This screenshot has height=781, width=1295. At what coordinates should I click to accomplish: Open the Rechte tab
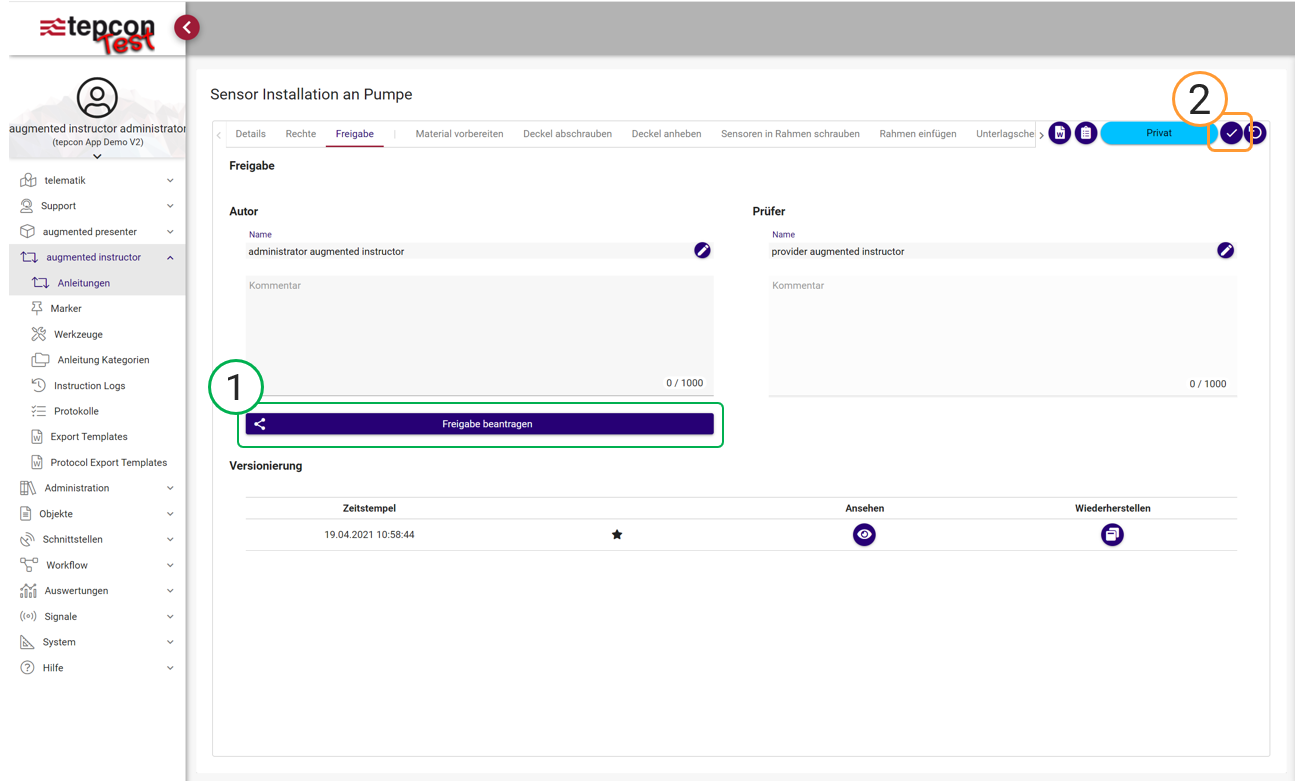300,134
